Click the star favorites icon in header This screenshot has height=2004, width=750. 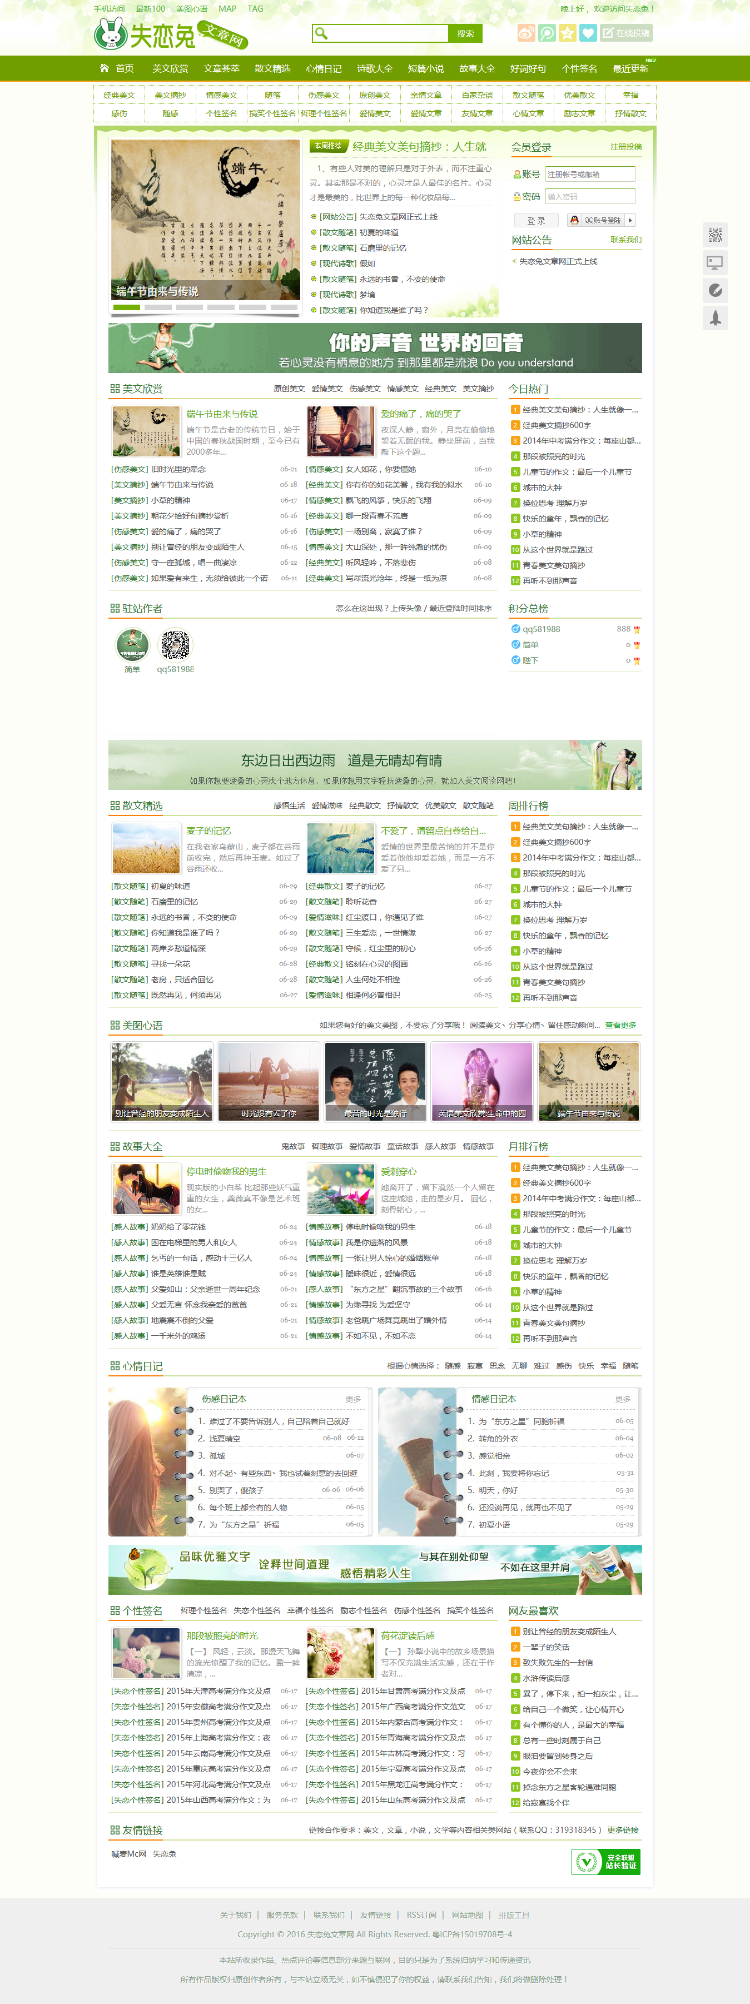click(568, 33)
